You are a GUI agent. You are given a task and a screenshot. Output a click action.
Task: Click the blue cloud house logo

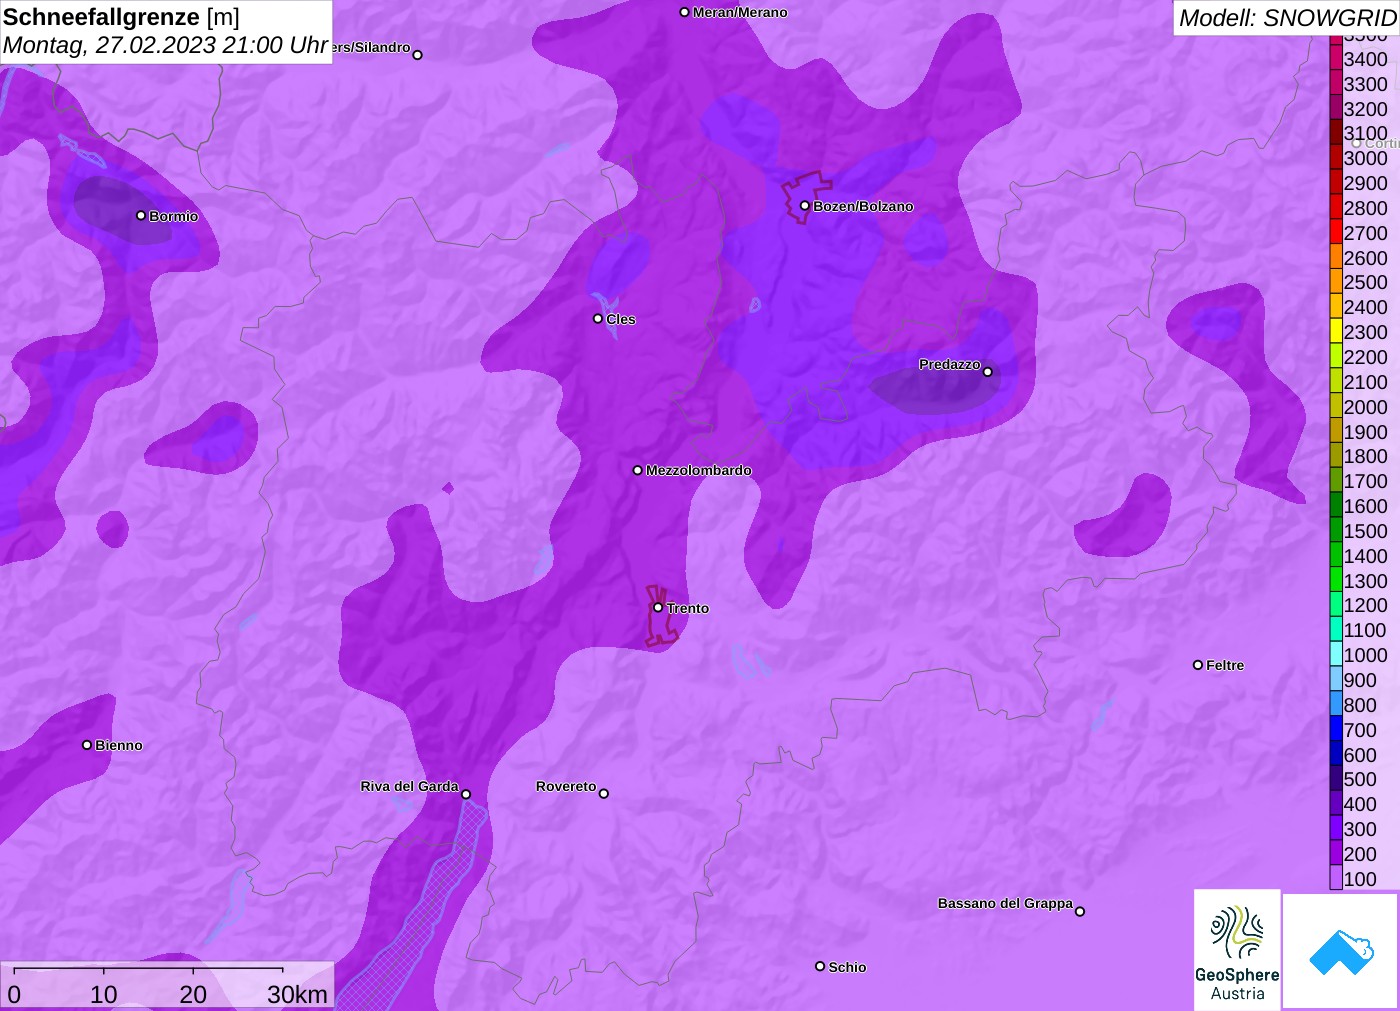[1341, 951]
